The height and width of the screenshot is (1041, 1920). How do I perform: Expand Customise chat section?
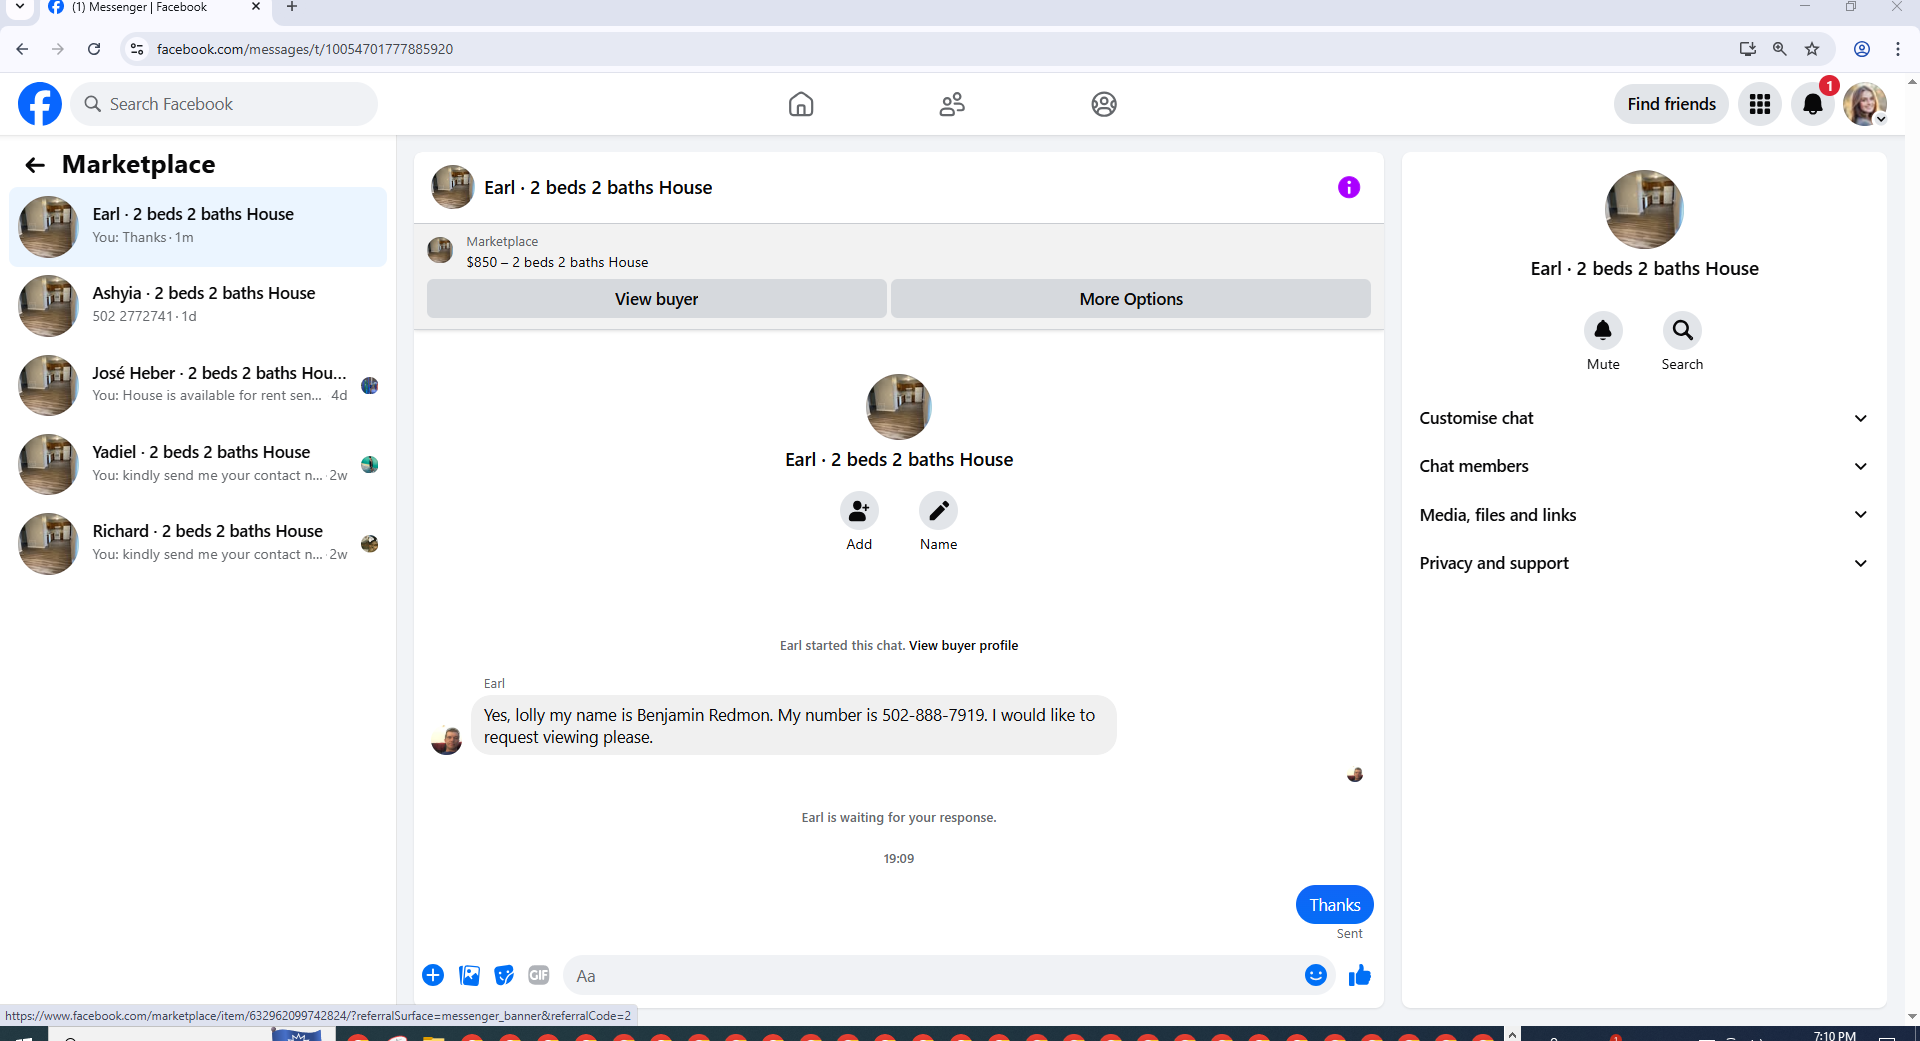point(1644,418)
